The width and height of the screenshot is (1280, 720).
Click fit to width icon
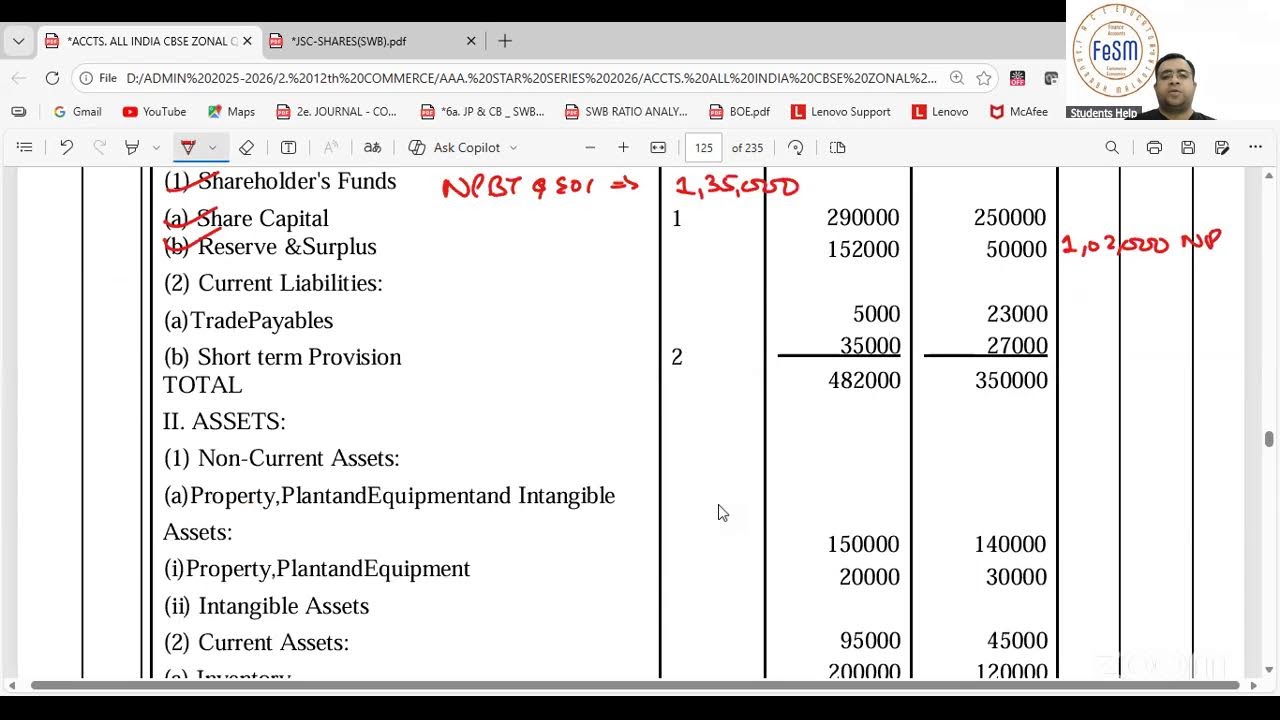(658, 147)
